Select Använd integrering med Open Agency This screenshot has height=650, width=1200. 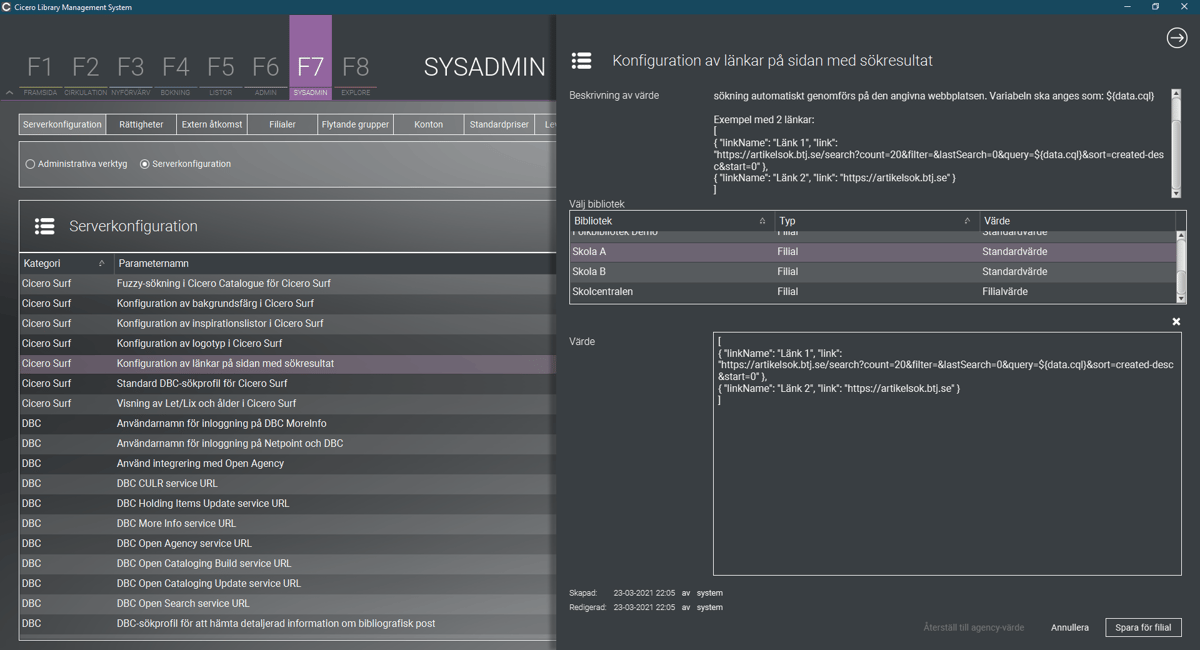point(287,463)
